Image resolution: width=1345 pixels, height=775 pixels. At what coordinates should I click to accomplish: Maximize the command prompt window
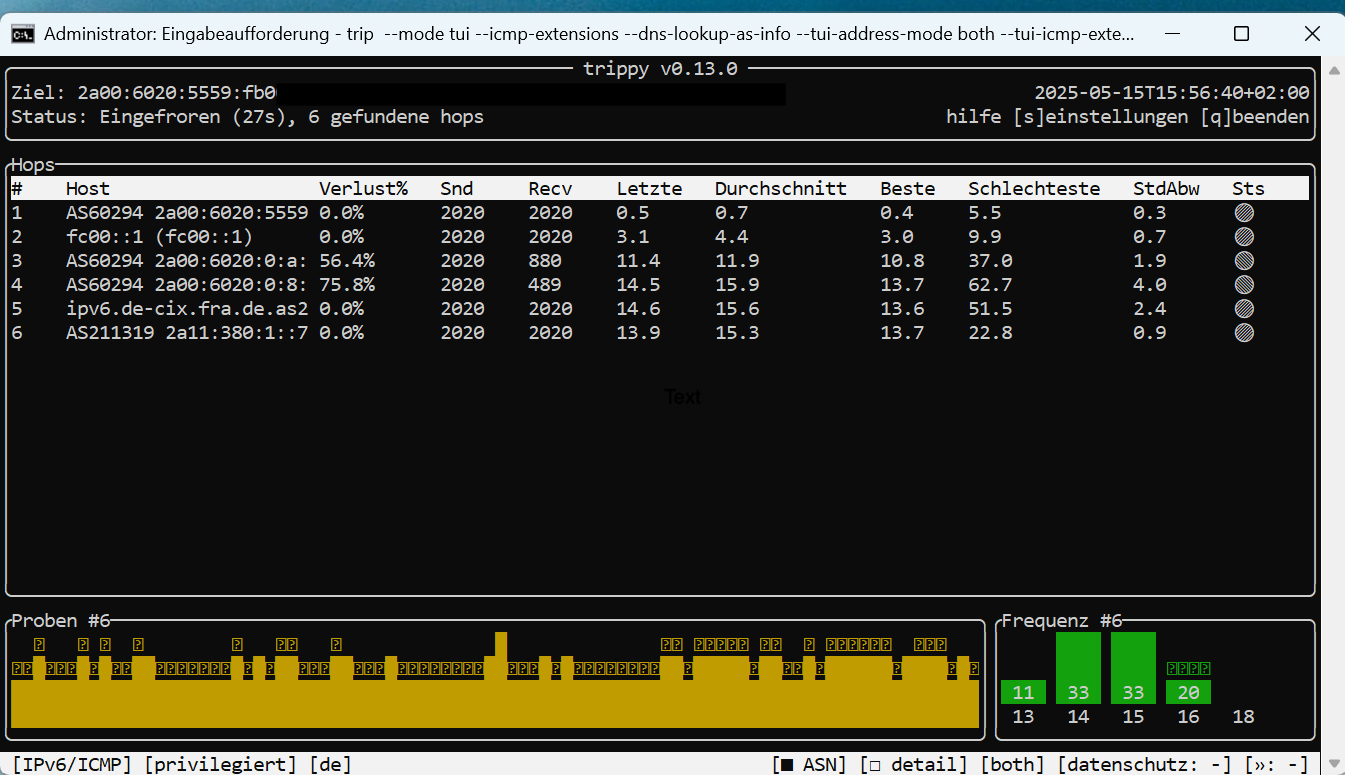click(x=1241, y=34)
